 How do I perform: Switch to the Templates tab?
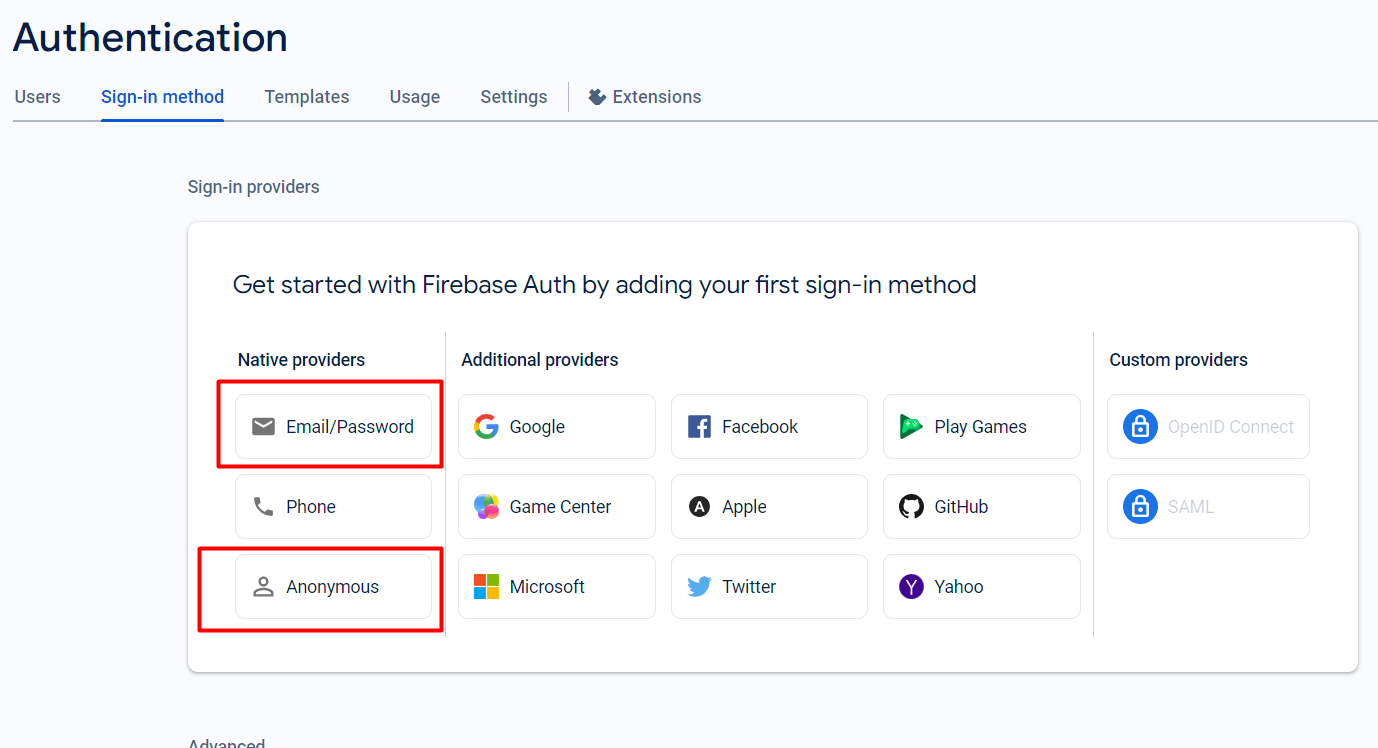pos(307,97)
